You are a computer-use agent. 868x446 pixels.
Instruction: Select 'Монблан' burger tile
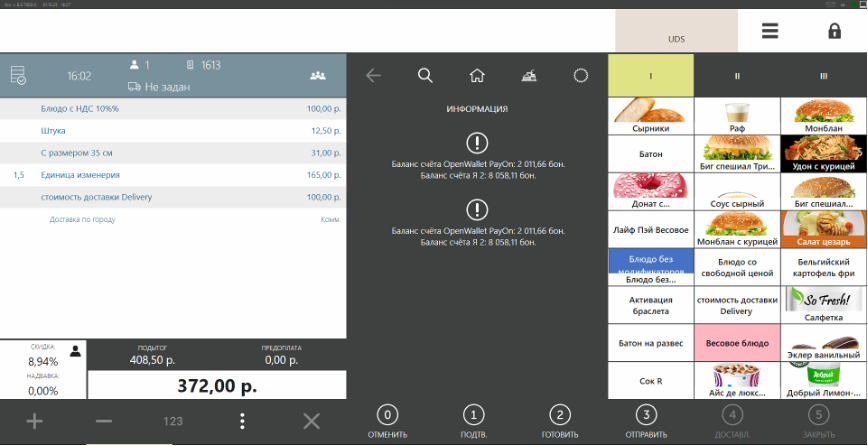pos(824,116)
